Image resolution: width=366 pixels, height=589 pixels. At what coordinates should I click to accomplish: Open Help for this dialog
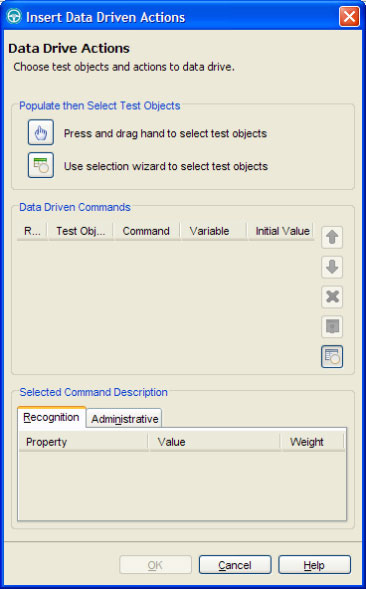point(314,565)
